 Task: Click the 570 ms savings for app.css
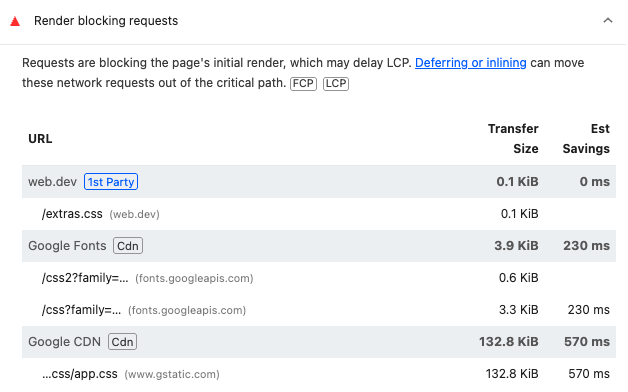pos(589,374)
